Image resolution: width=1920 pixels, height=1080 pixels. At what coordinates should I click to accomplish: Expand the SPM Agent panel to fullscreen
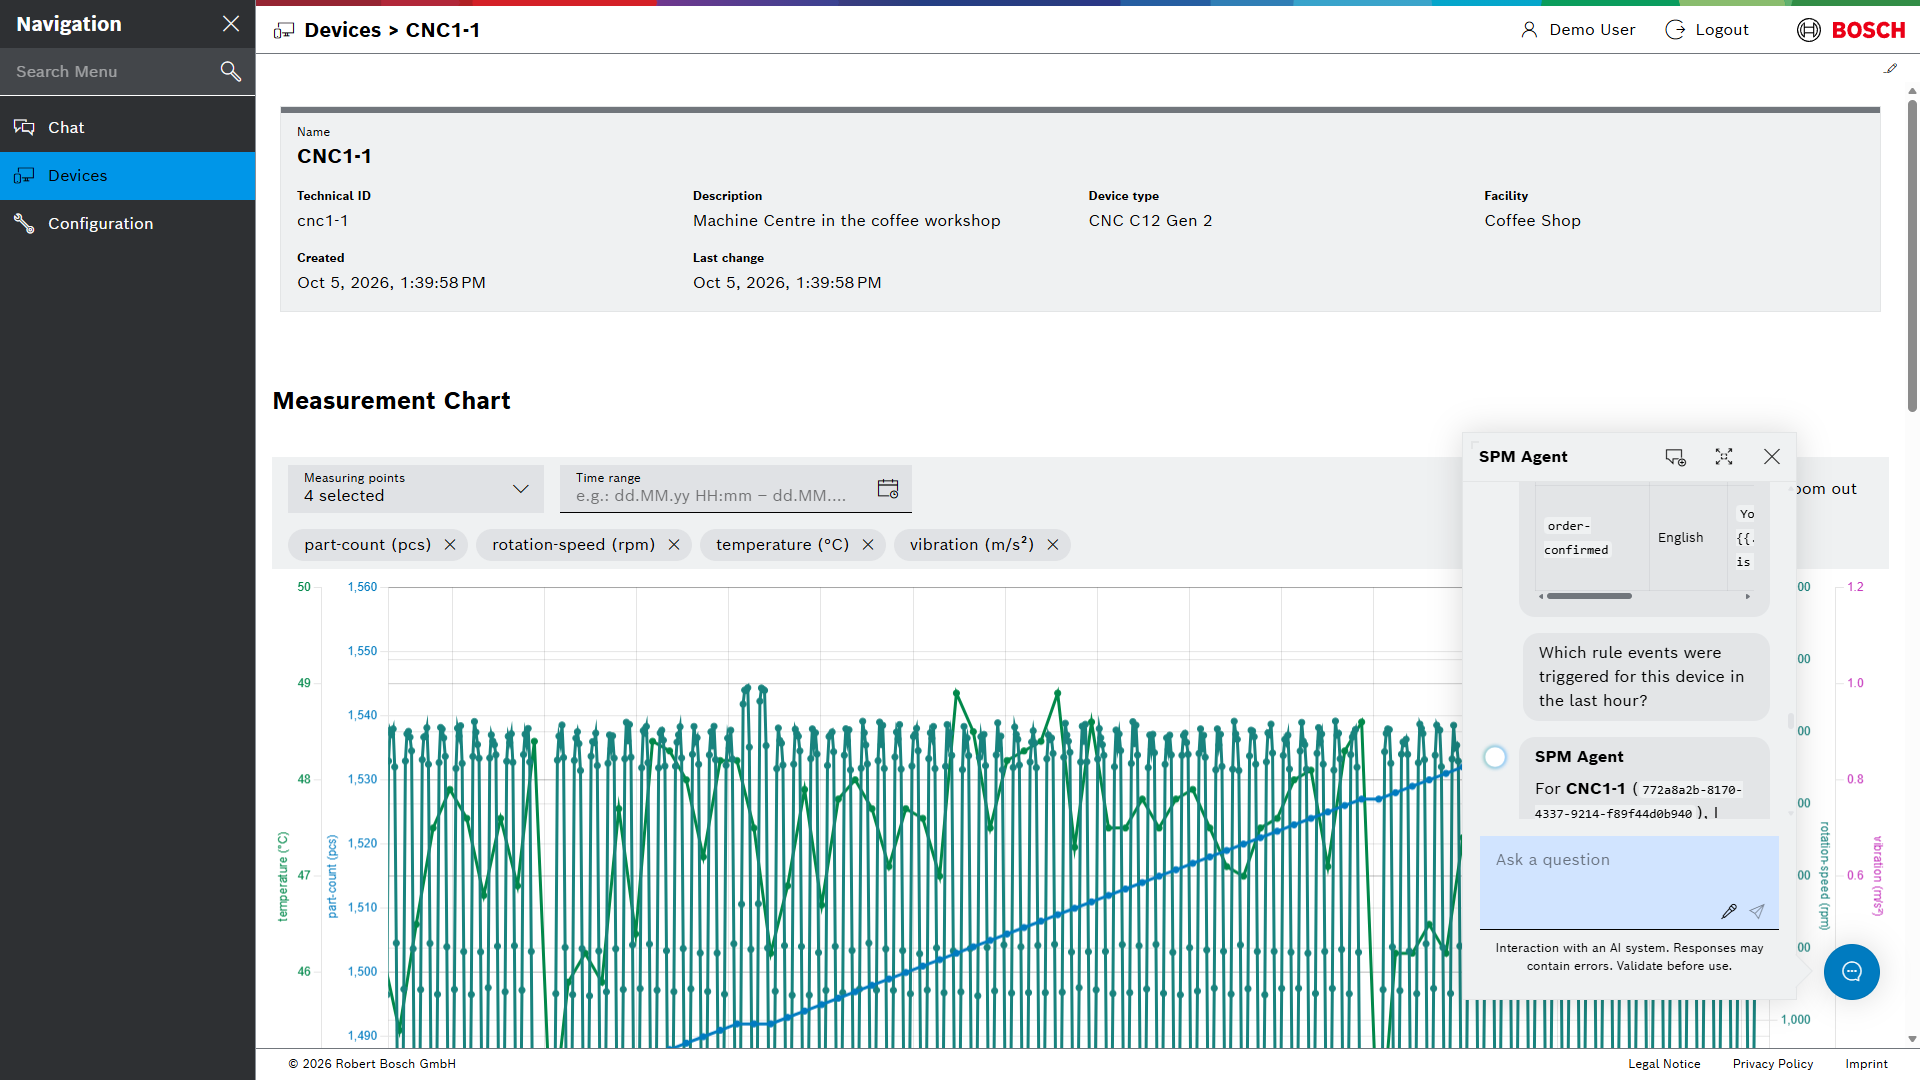click(x=1724, y=456)
